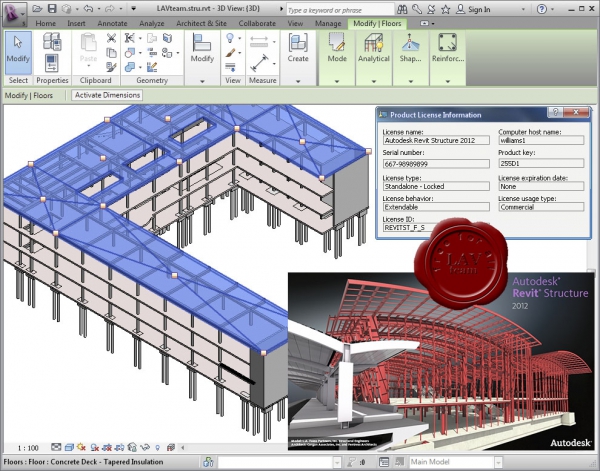
Task: Open Customize Quick Access Toolbar dropdown
Action: pos(133,8)
